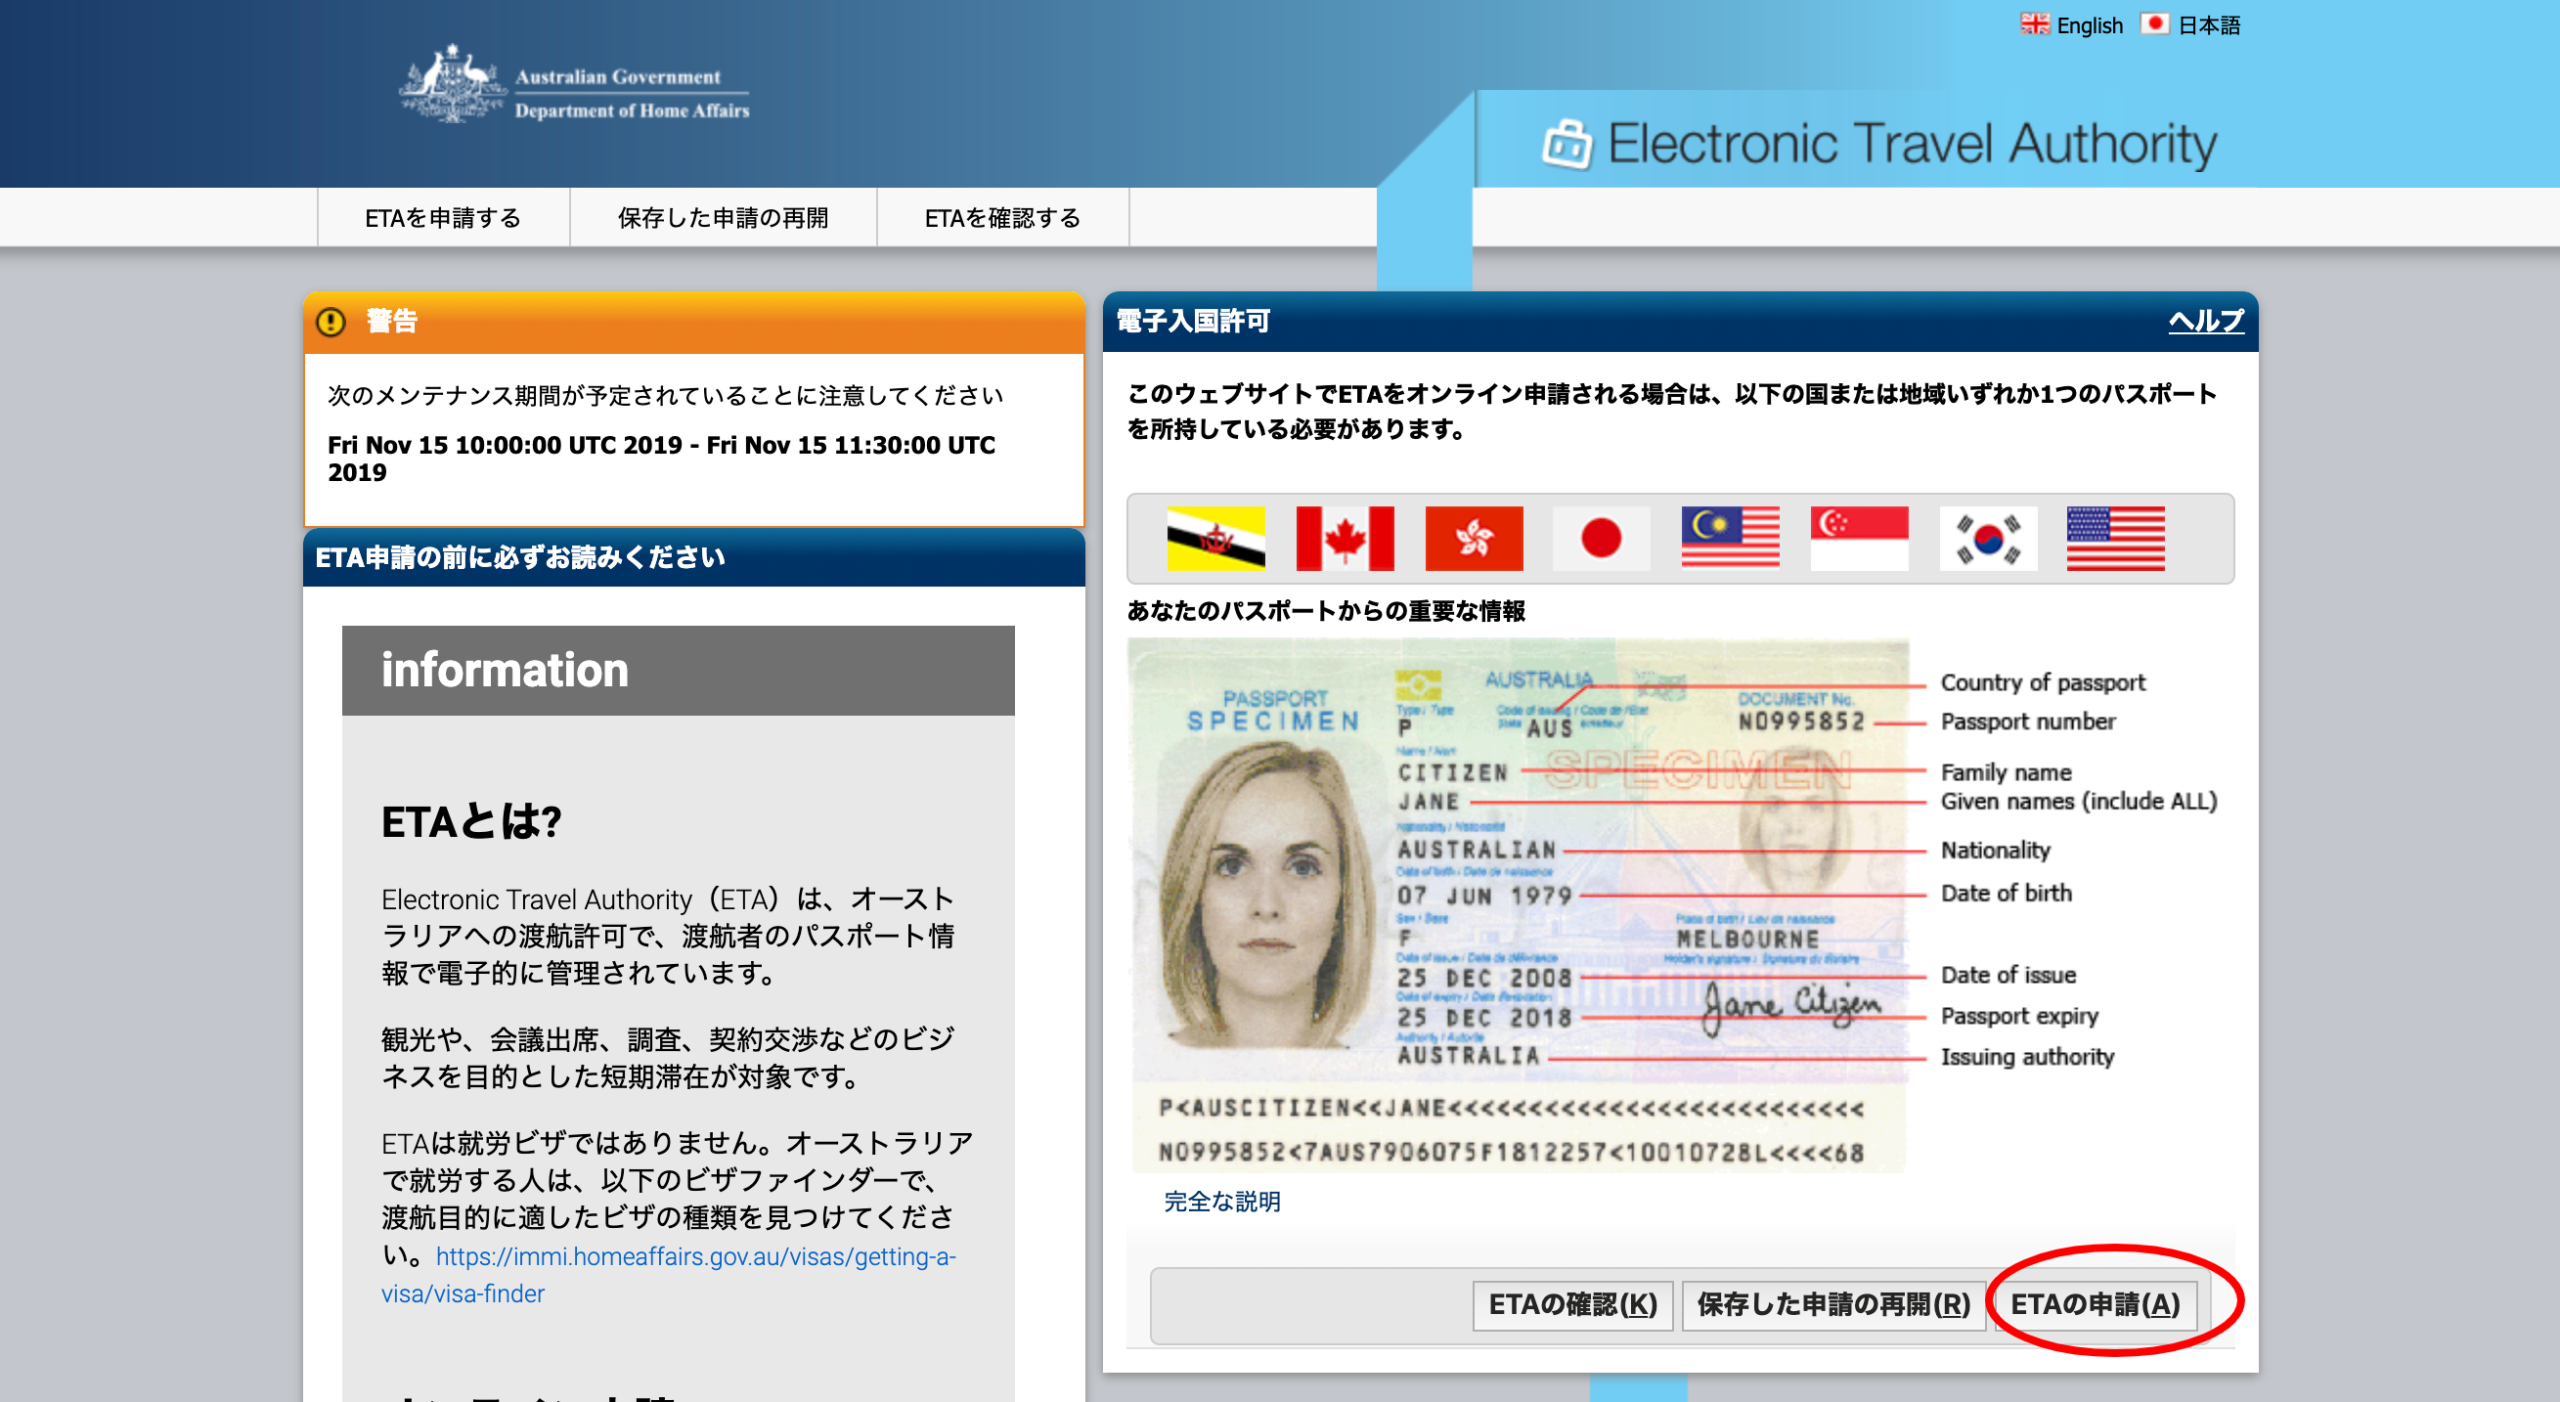The image size is (2560, 1402).
Task: Click the Malaysia flag icon
Action: coord(1731,538)
